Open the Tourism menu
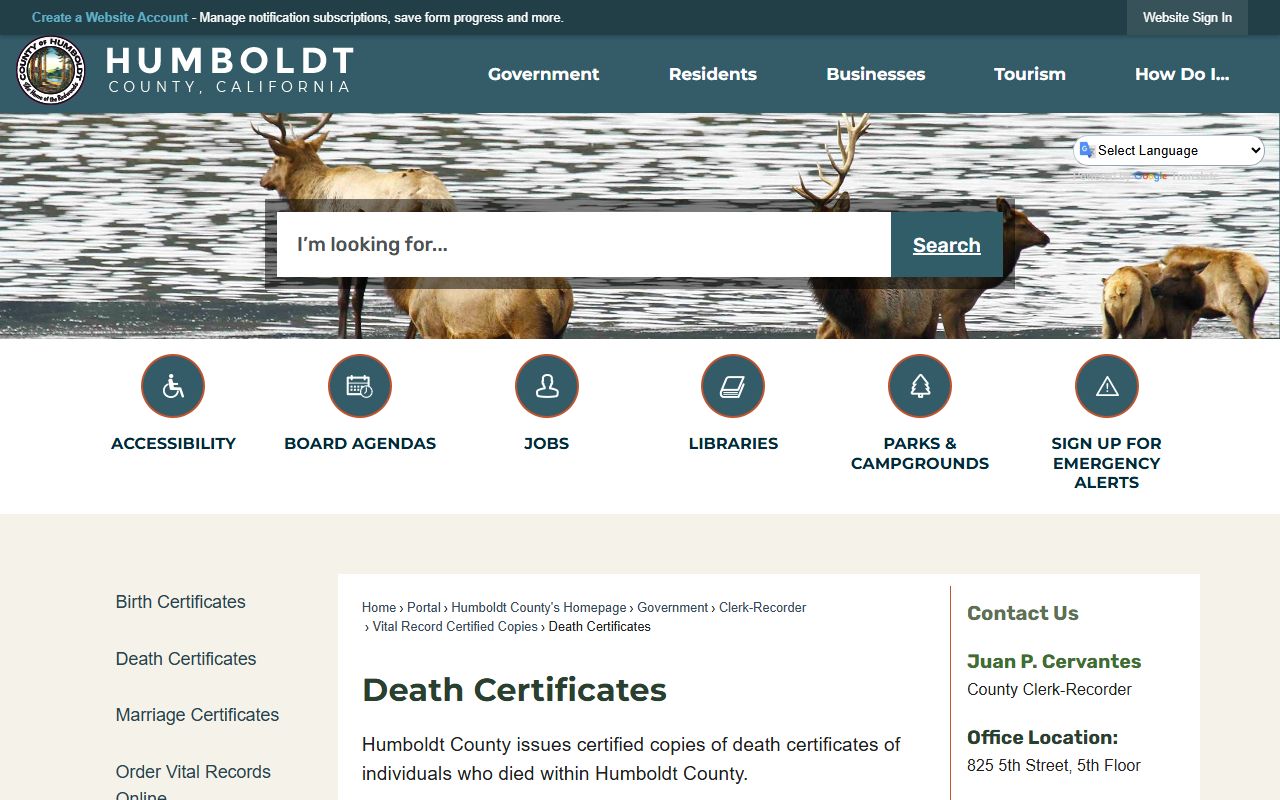Viewport: 1280px width, 800px height. click(1030, 74)
